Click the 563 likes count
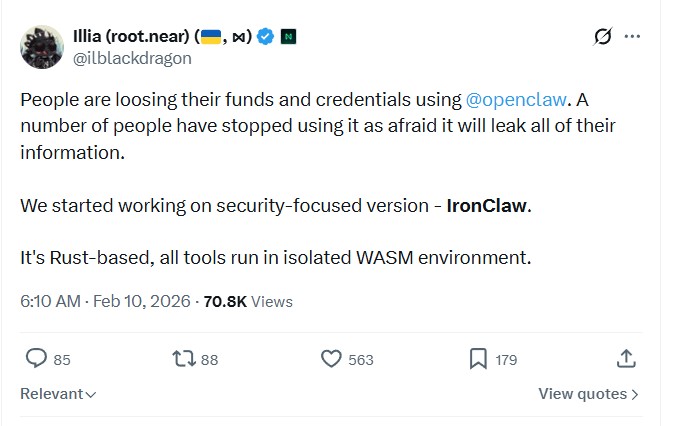The height and width of the screenshot is (426, 674). pos(360,359)
